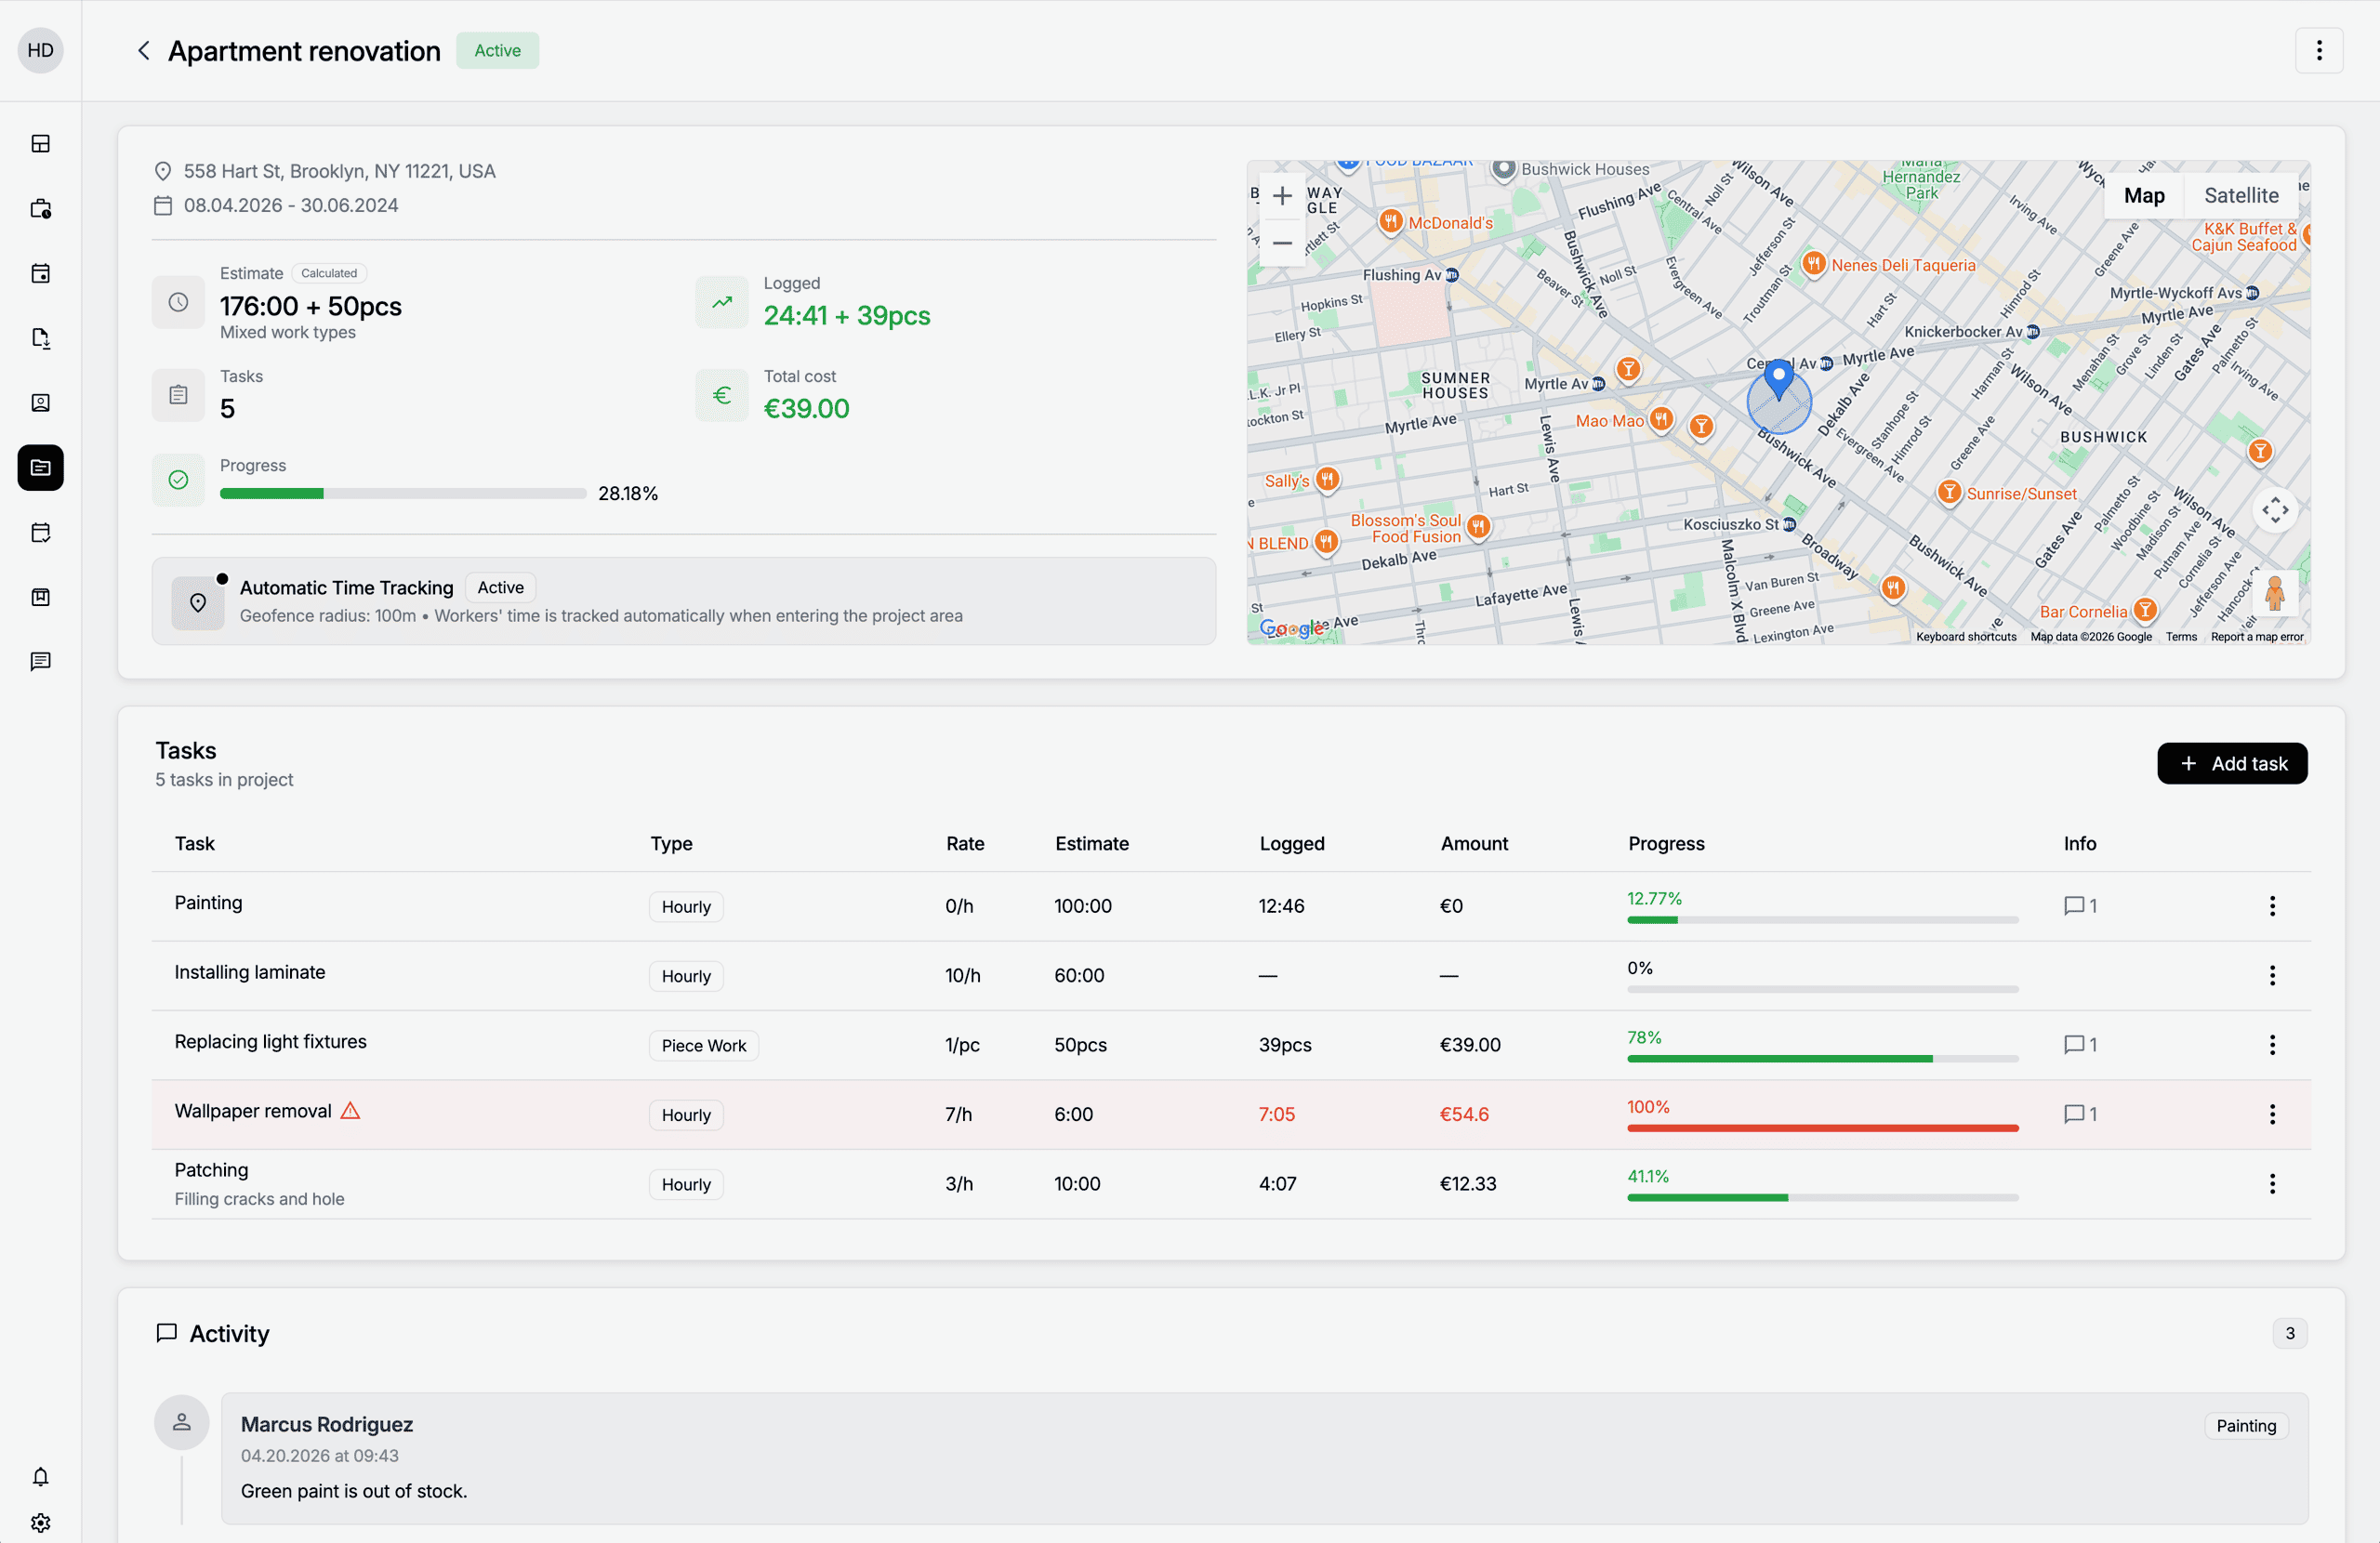
Task: Open the dashboard icon in sidebar
Action: (41, 144)
